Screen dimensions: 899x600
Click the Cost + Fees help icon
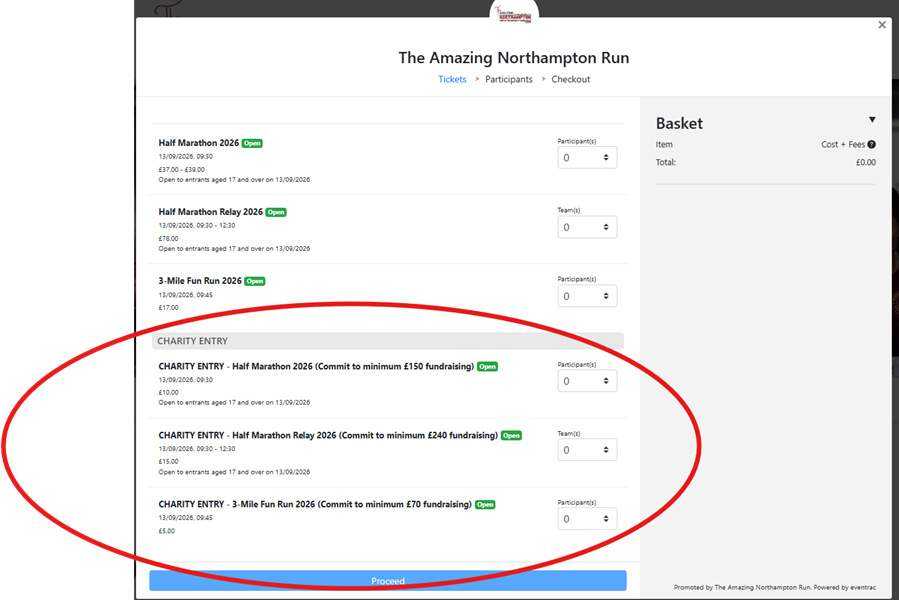pos(871,145)
